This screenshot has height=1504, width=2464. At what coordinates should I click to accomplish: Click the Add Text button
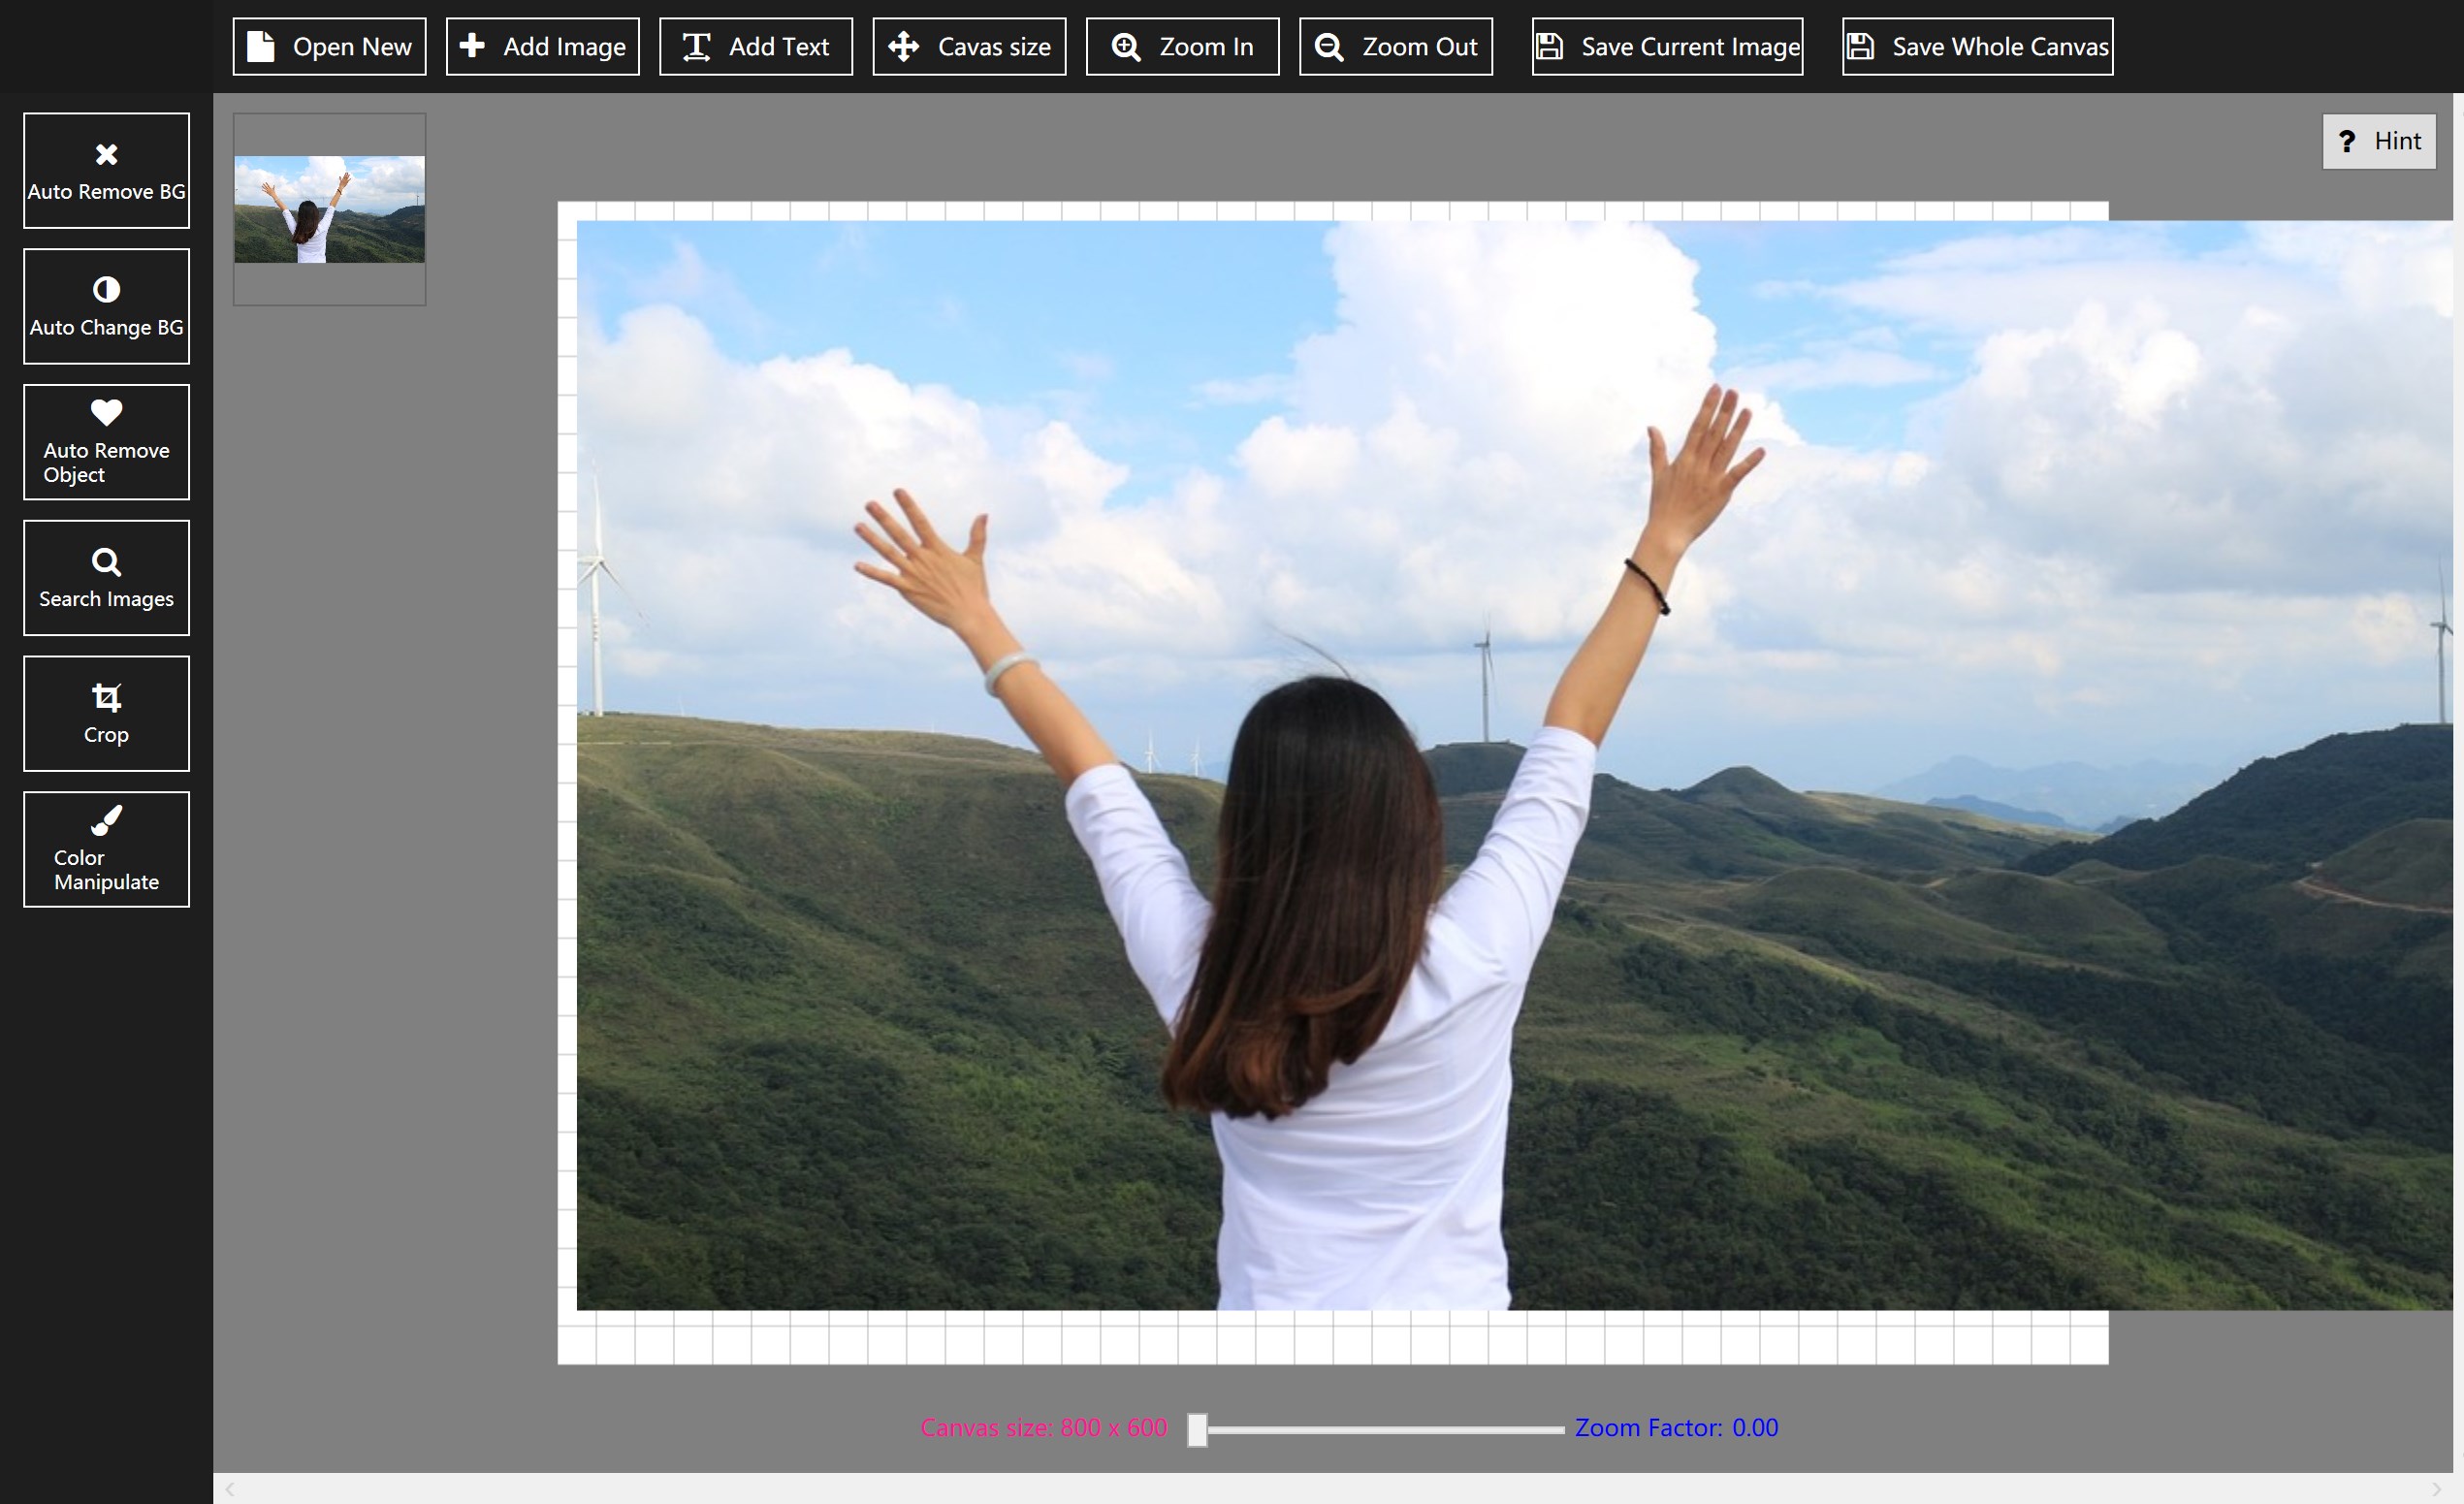click(x=755, y=47)
